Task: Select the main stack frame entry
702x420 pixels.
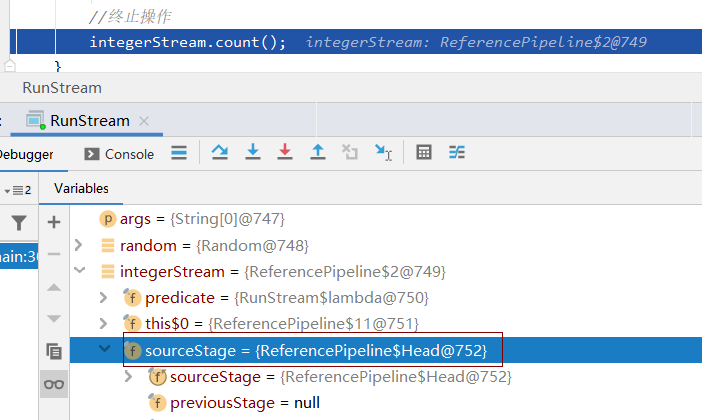Action: click(19, 257)
